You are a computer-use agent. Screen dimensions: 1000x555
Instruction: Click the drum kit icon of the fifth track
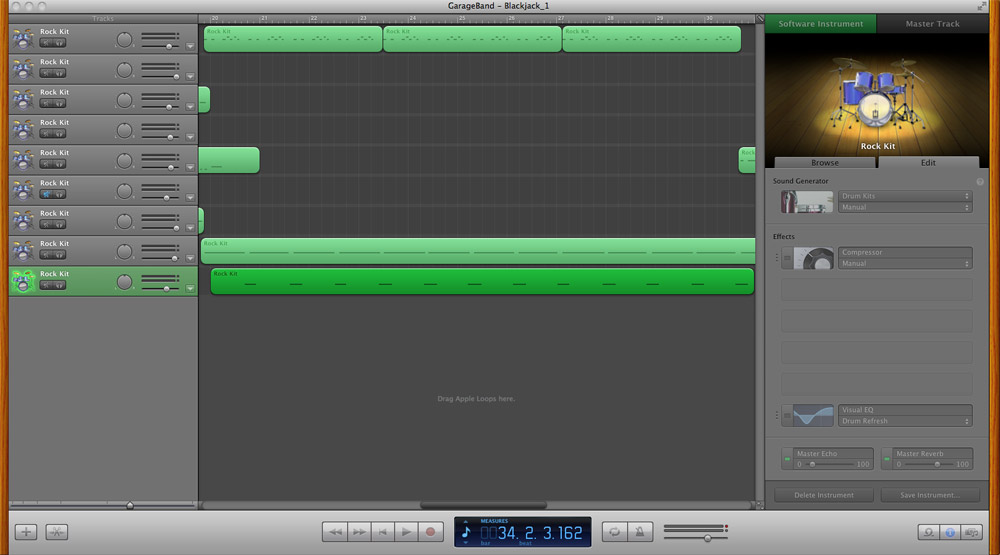[x=24, y=160]
